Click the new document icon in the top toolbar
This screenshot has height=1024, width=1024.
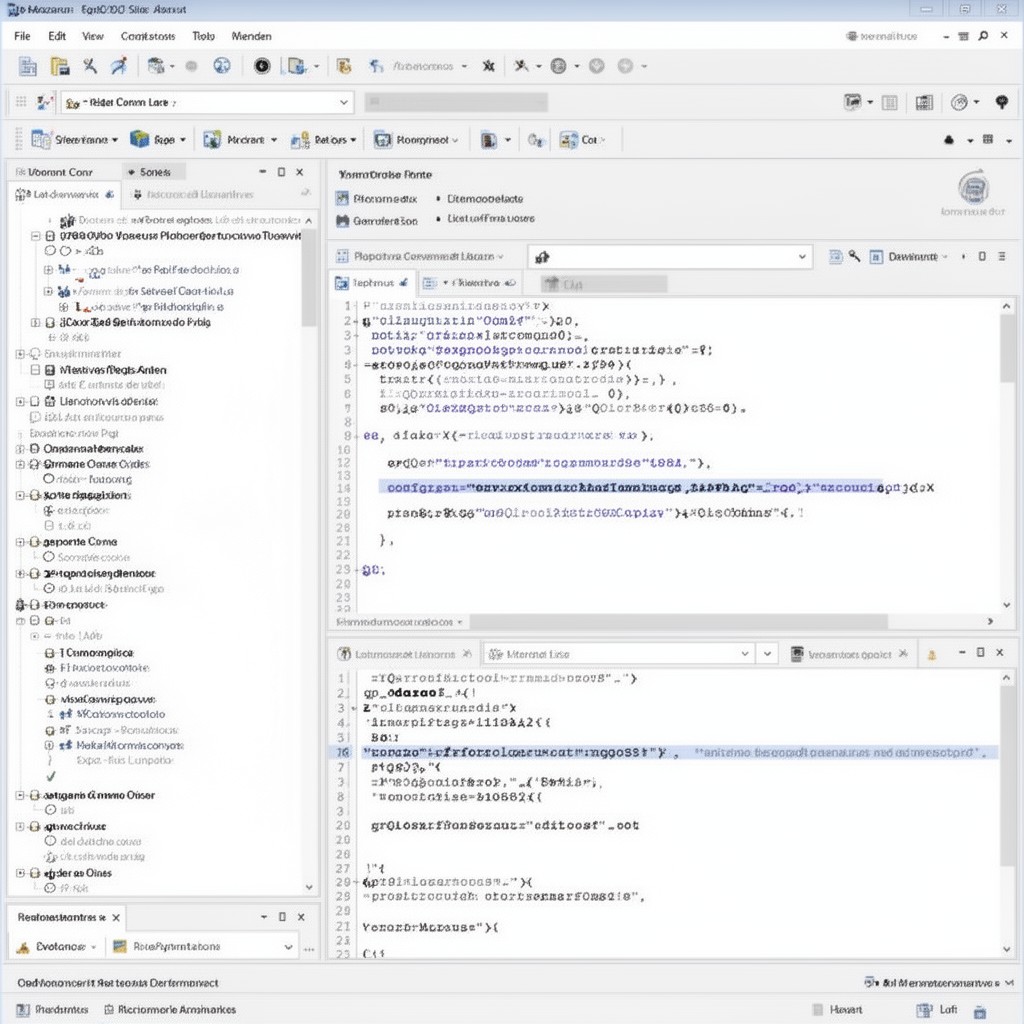[27, 66]
